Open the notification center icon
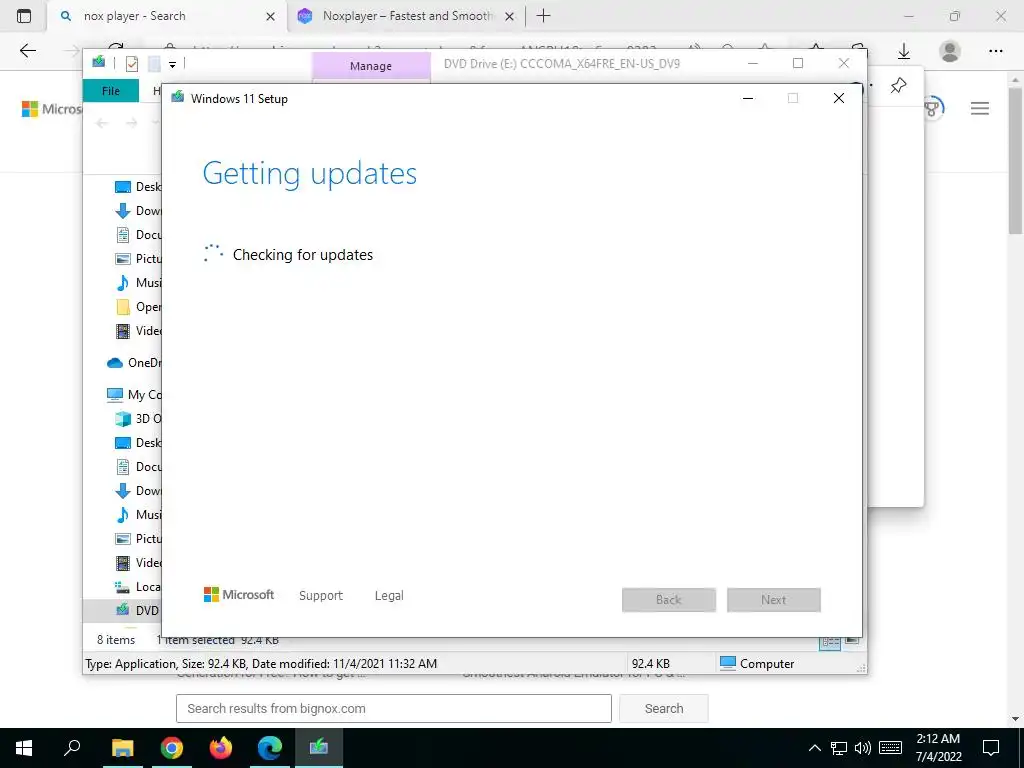This screenshot has width=1024, height=768. pos(991,748)
